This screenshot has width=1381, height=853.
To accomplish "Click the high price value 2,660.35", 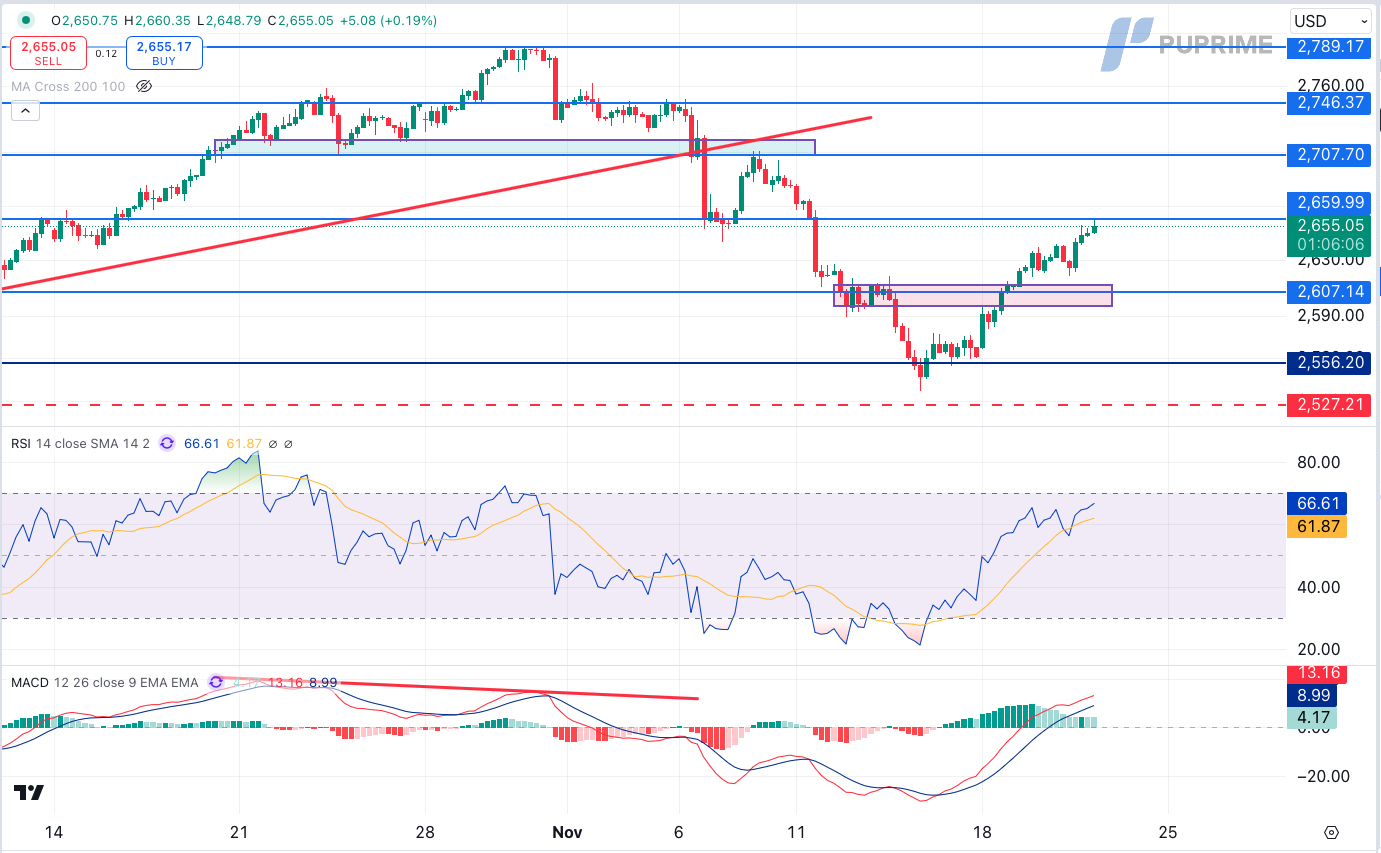I will [164, 21].
